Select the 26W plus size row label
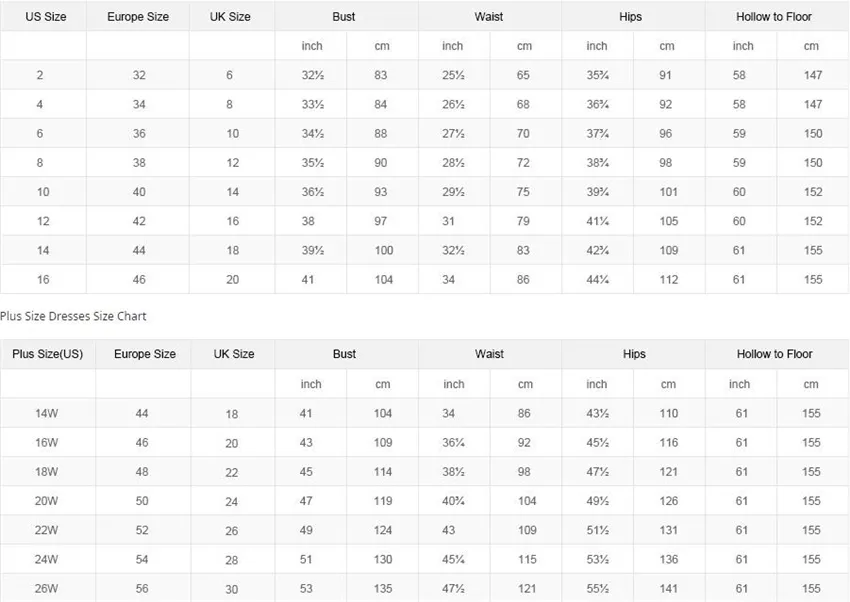The height and width of the screenshot is (602, 850). click(x=46, y=588)
